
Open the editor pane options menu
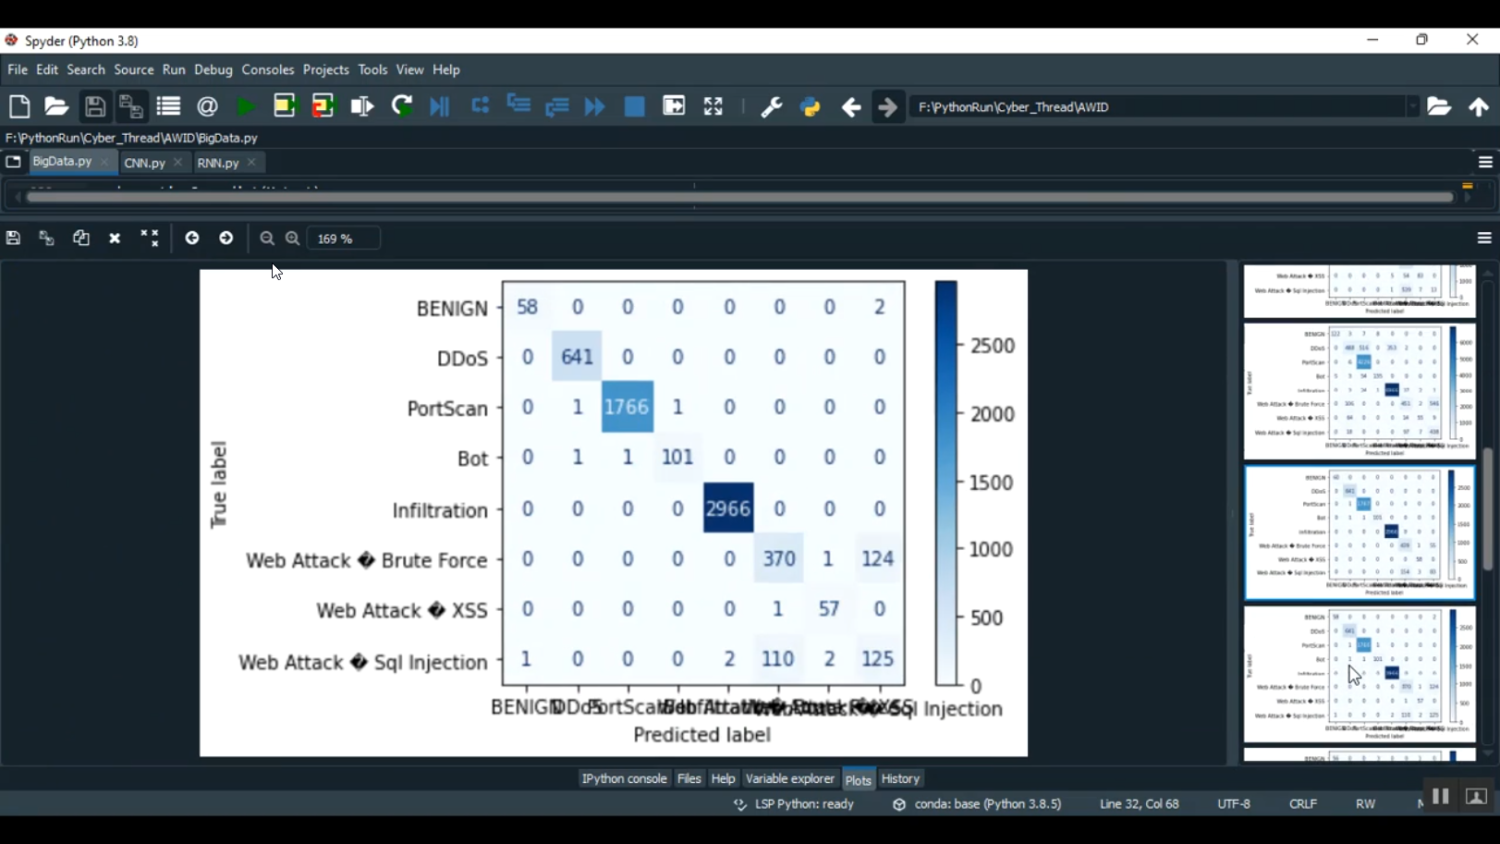pos(1485,162)
